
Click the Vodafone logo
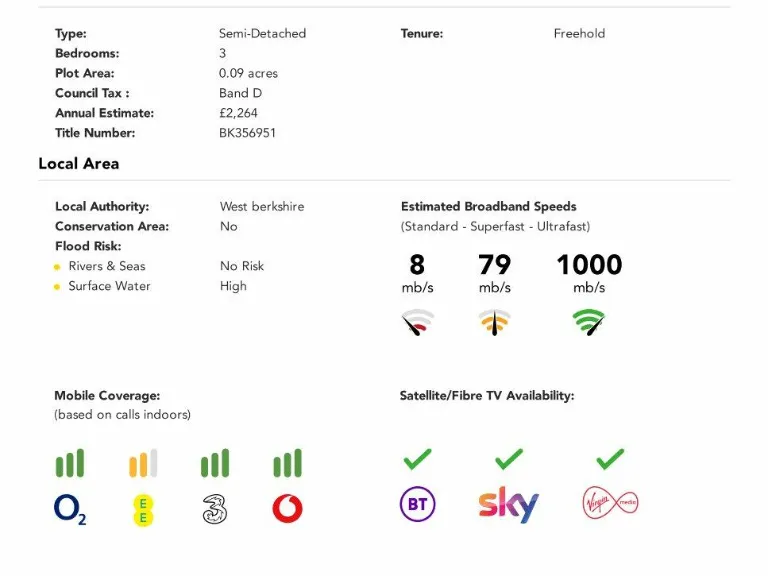287,509
